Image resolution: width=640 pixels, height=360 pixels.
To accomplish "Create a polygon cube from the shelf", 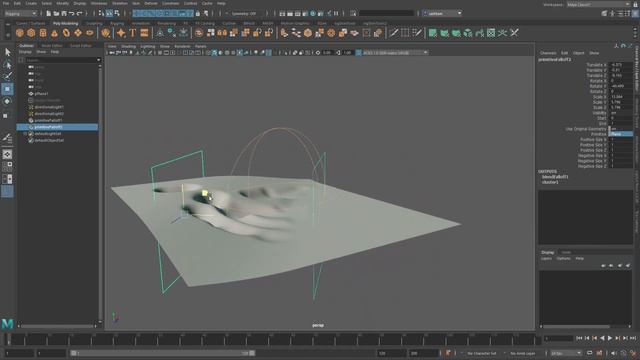I will click(31, 33).
